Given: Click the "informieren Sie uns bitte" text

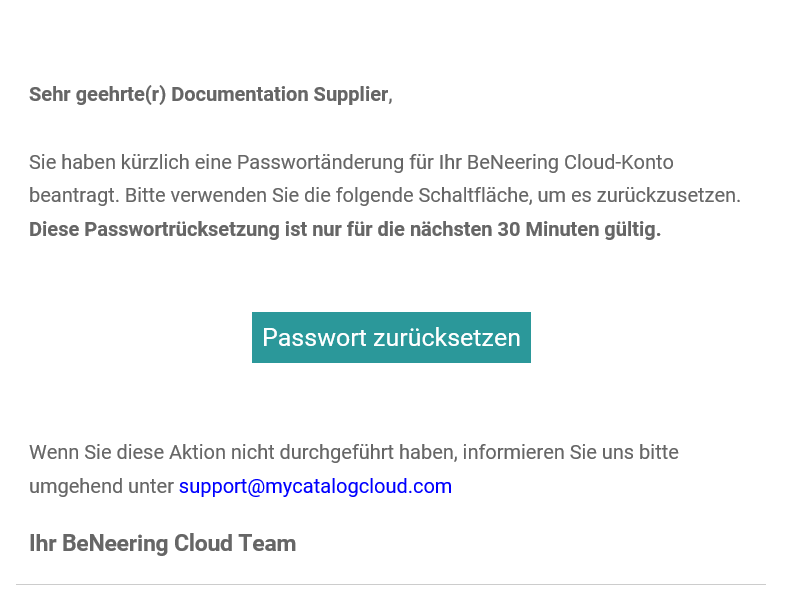Looking at the screenshot, I should 571,453.
